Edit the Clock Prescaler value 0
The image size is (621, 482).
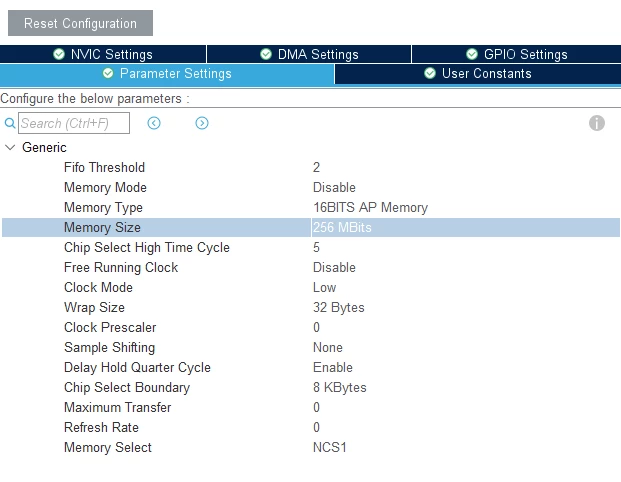316,328
